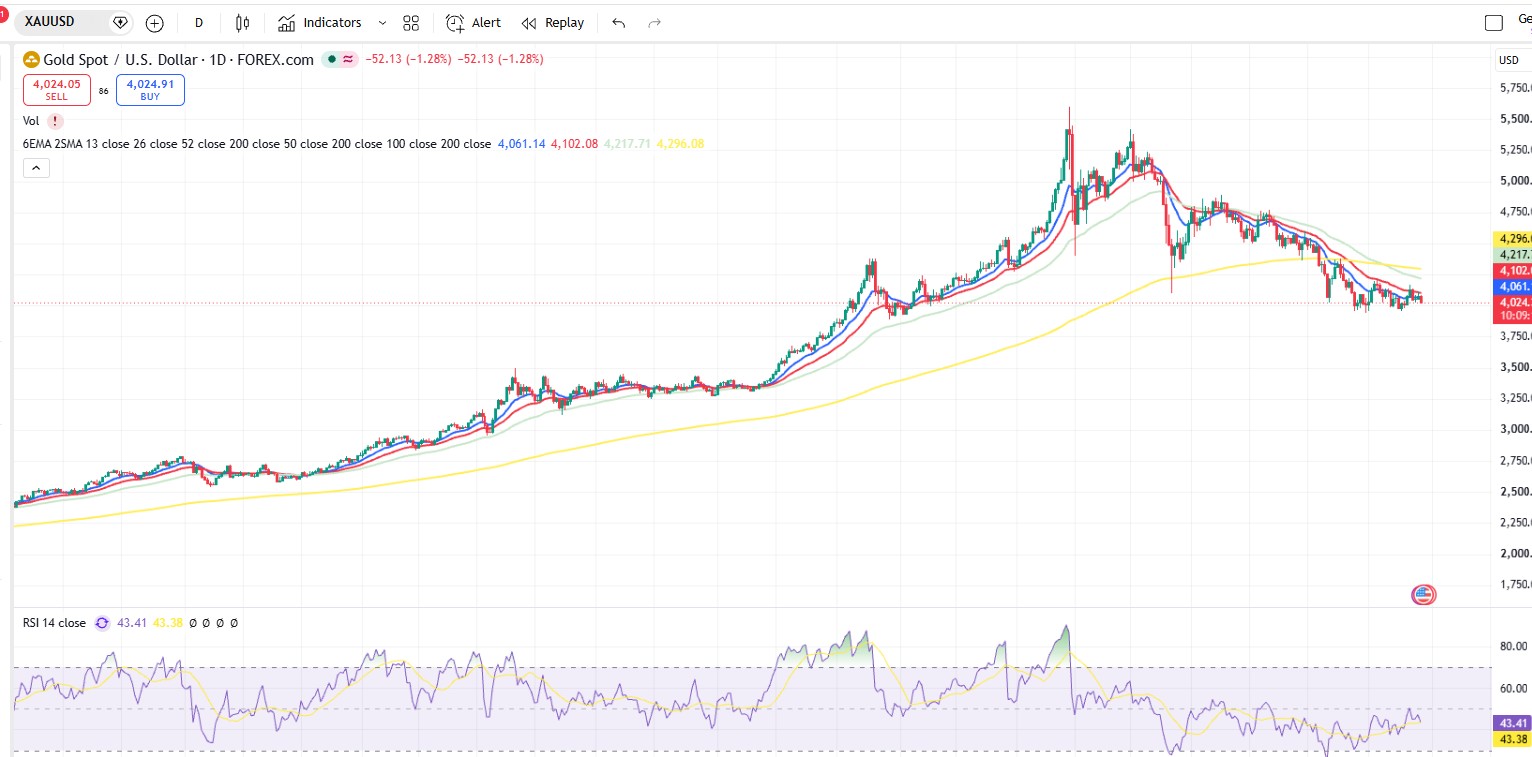Open the layout selection square icon
The width and height of the screenshot is (1532, 757).
(x=1494, y=23)
